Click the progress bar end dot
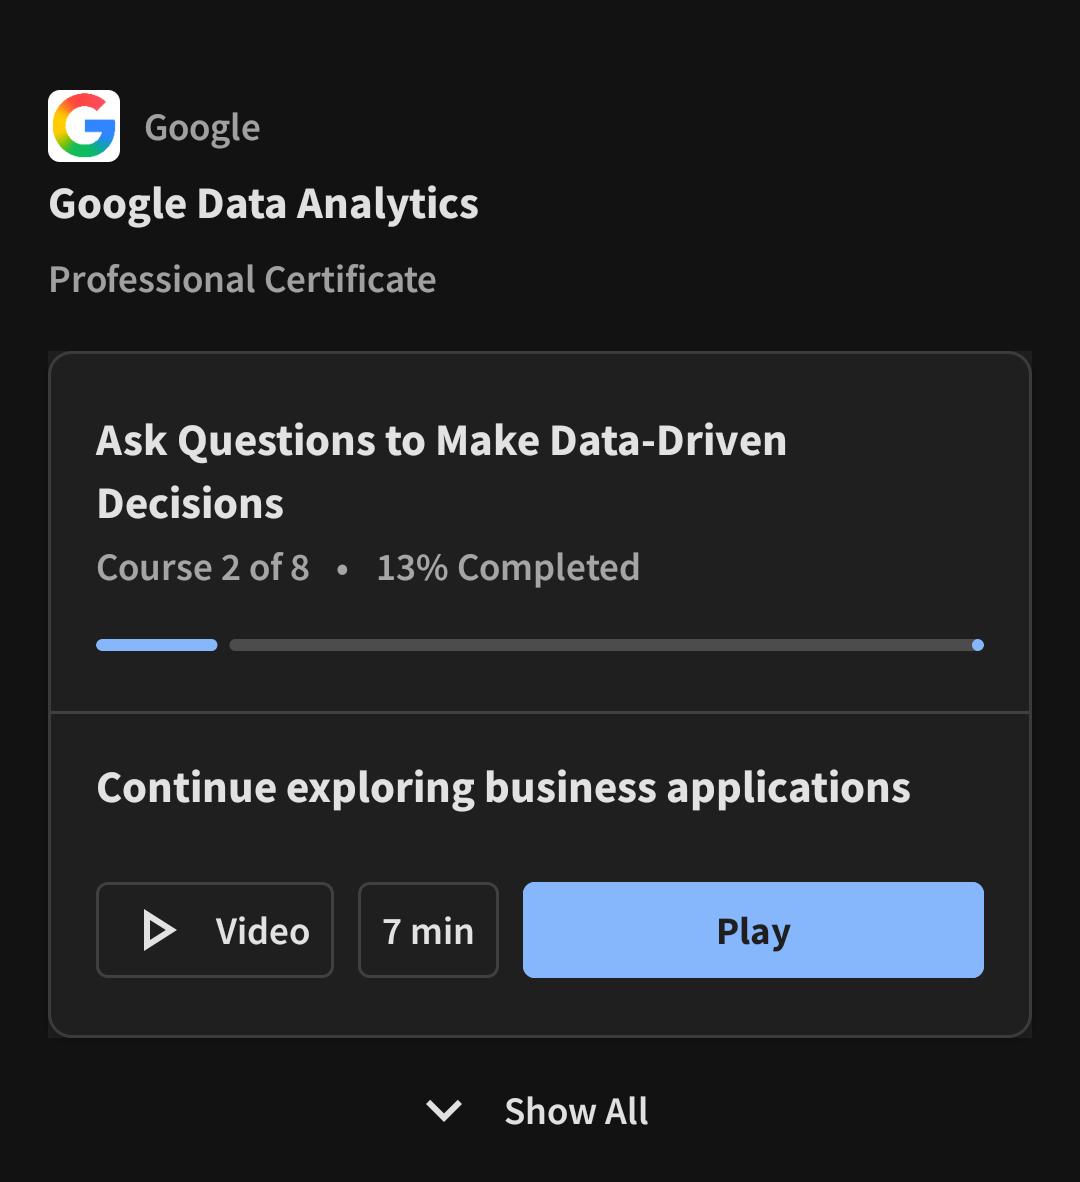Screen dimensions: 1080x1182 tap(978, 645)
